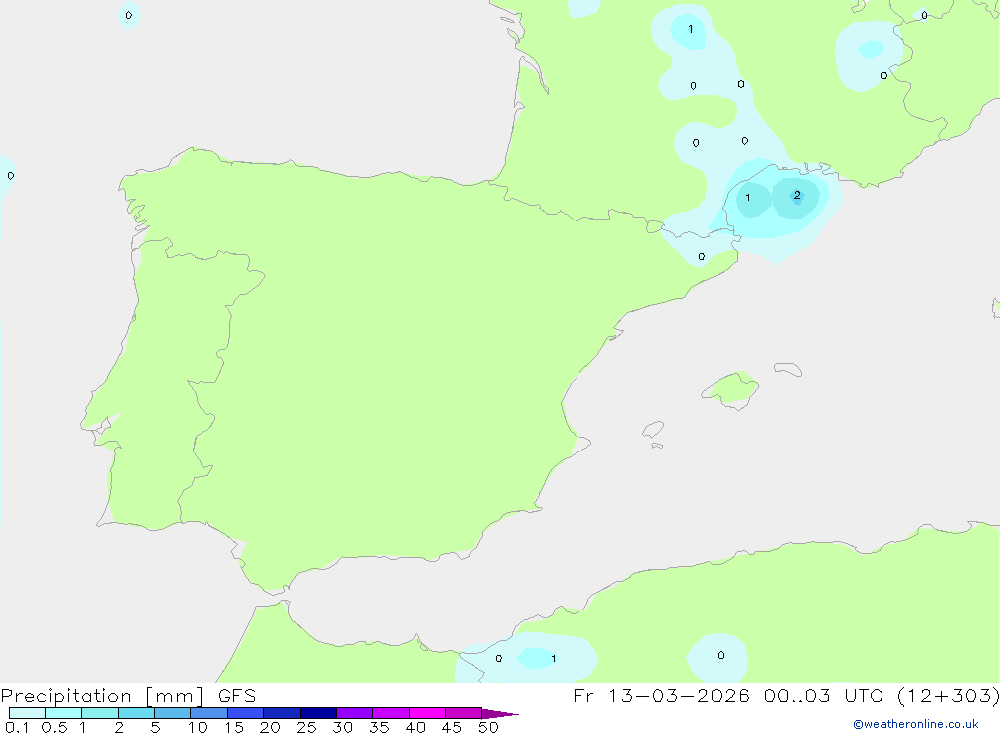Image resolution: width=1000 pixels, height=733 pixels.
Task: Click the legend label '35'
Action: pos(379,727)
